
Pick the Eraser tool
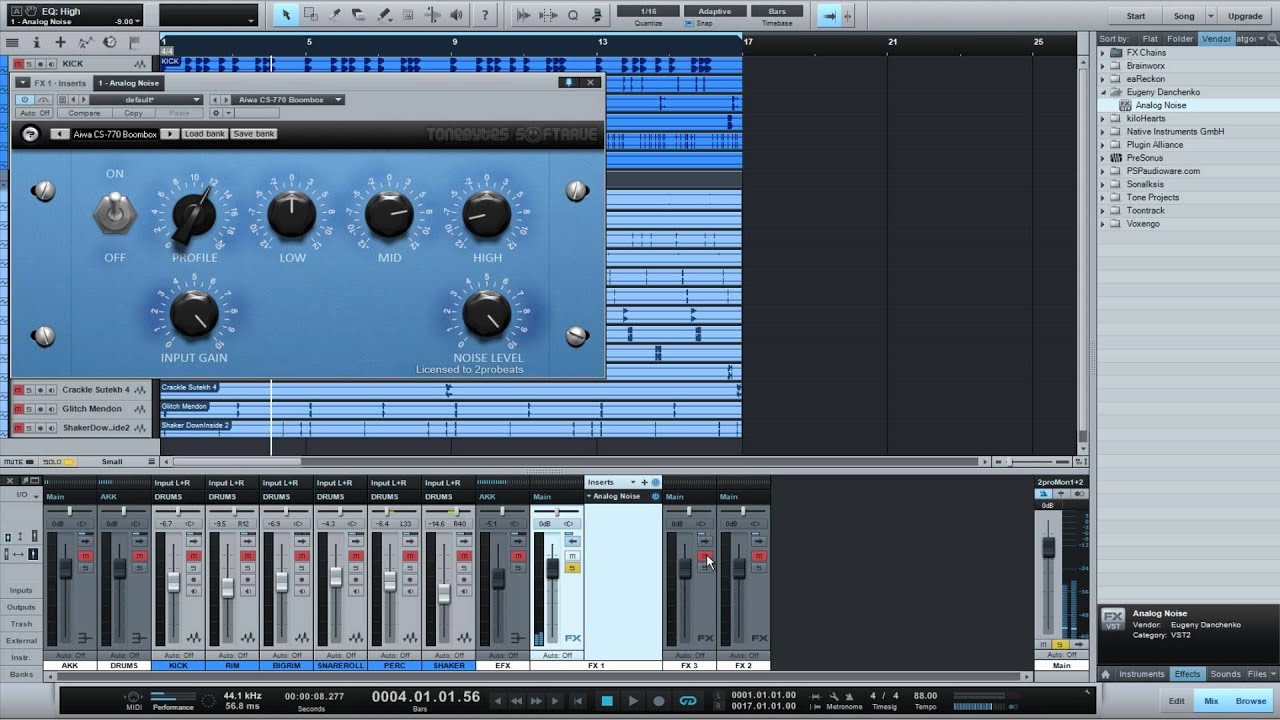pyautogui.click(x=359, y=15)
